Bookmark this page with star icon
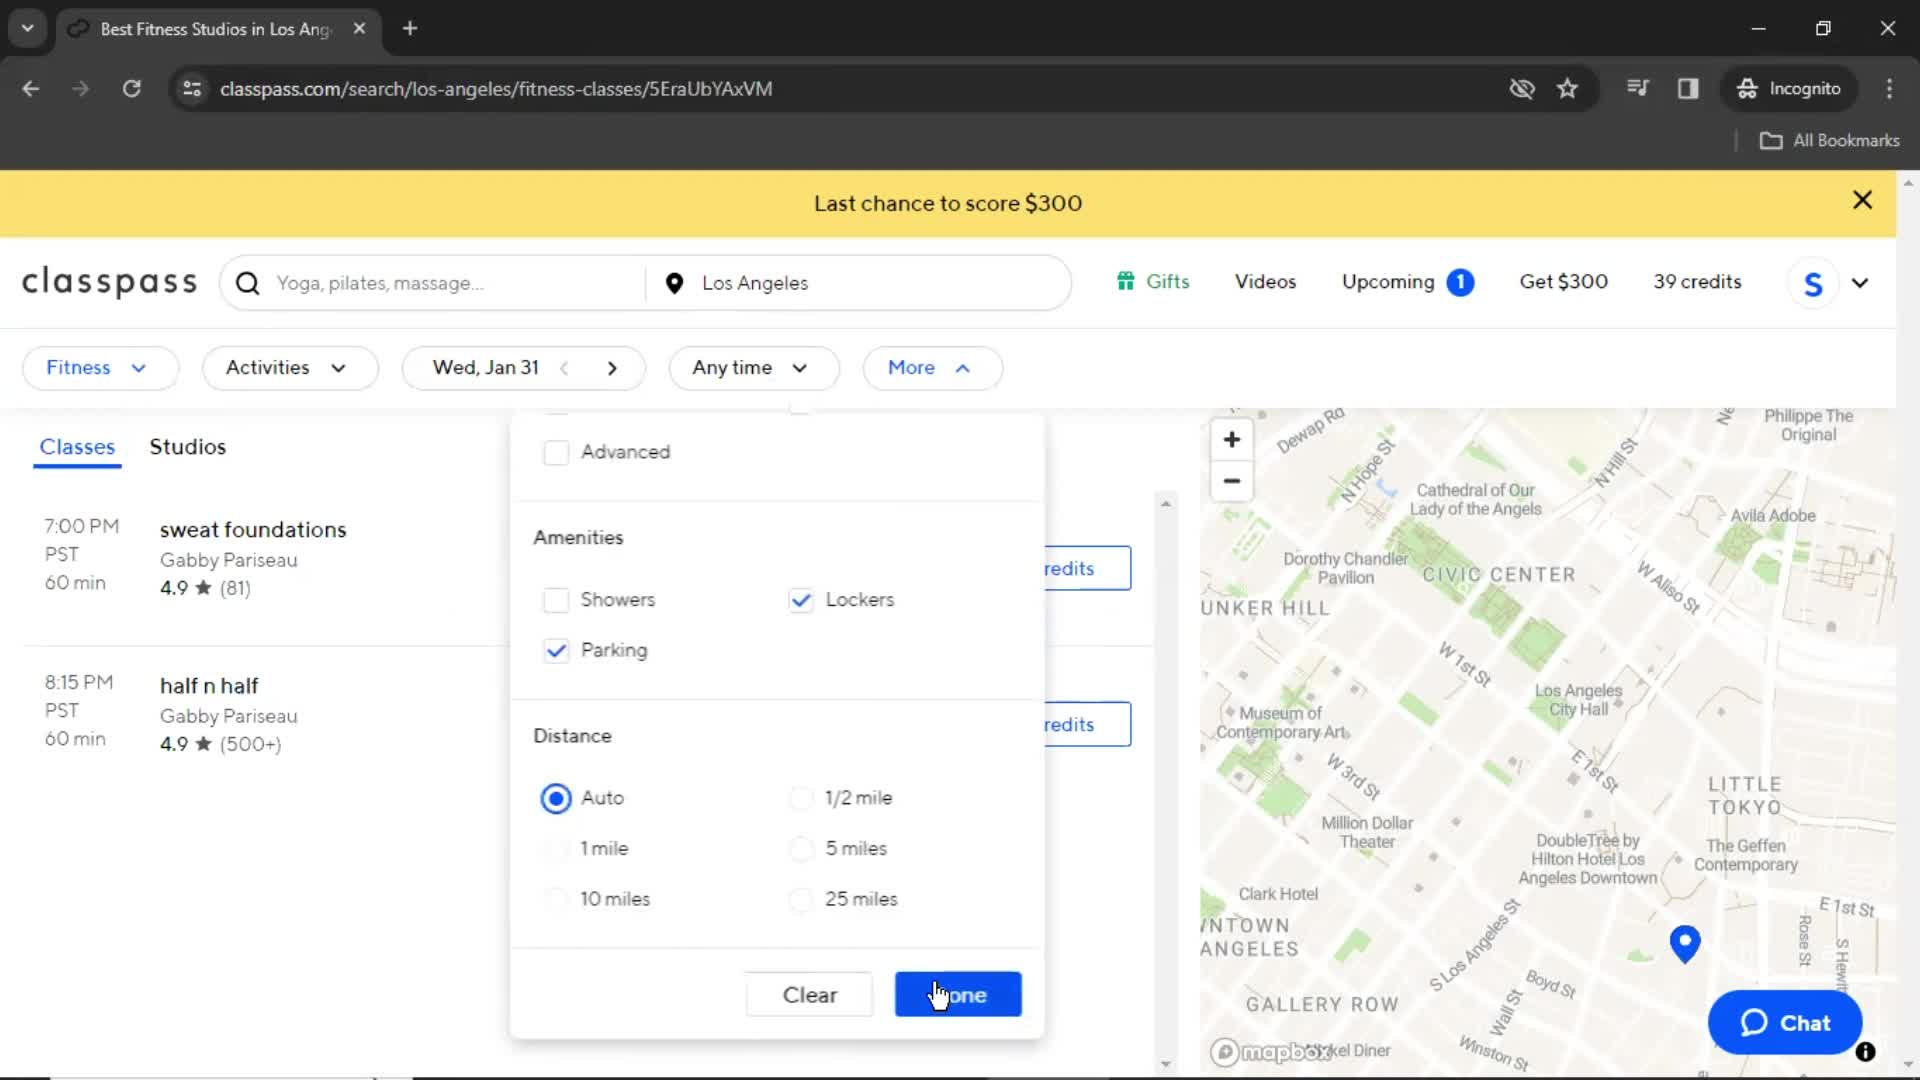The height and width of the screenshot is (1080, 1920). (1567, 88)
